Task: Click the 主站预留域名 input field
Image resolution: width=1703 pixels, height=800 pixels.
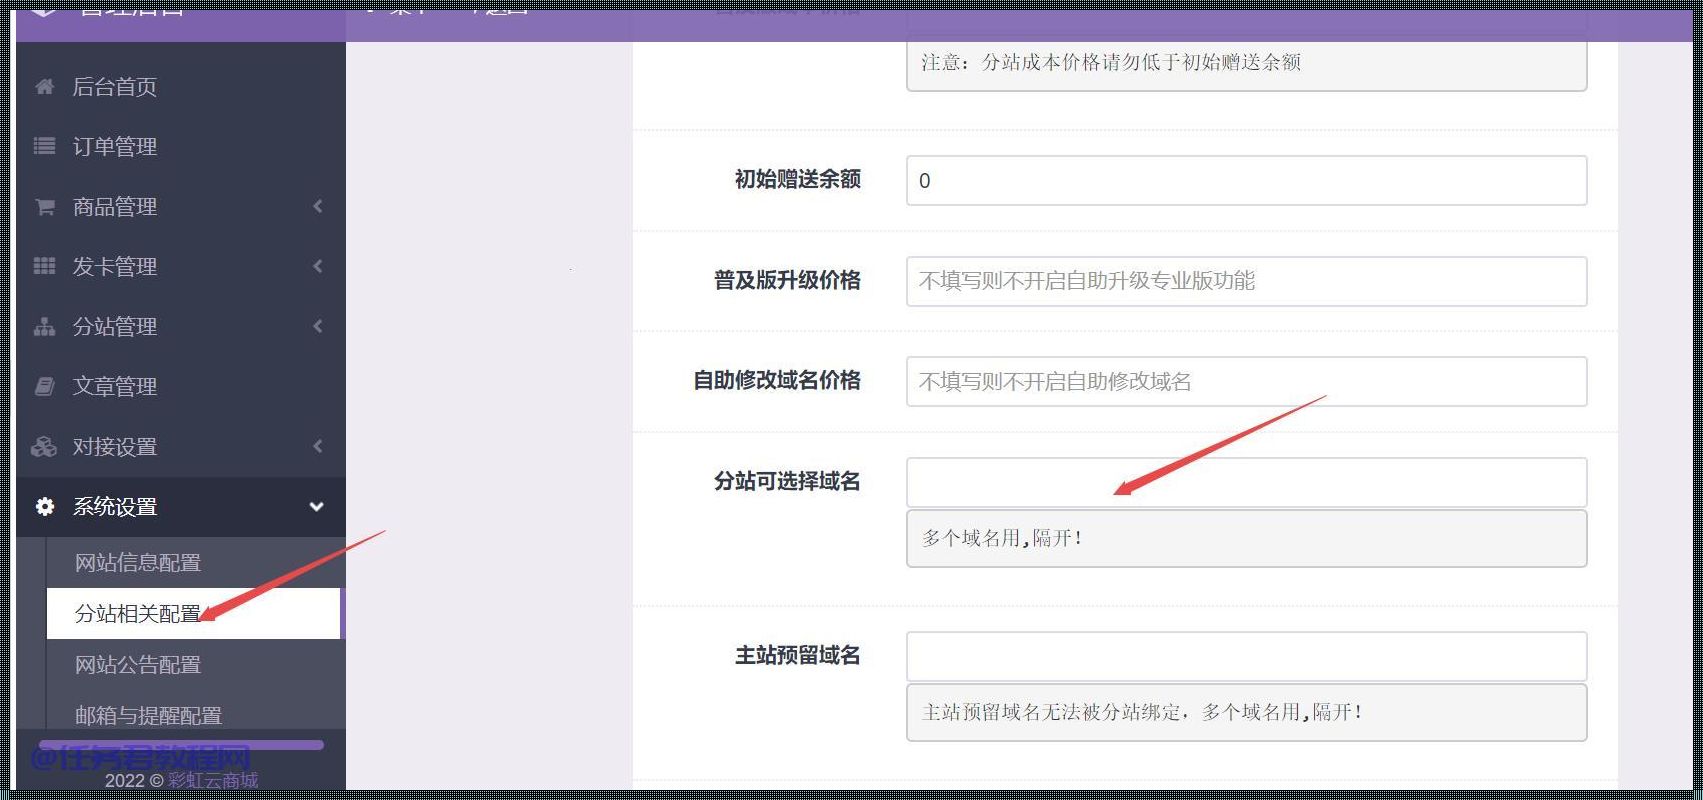Action: coord(1246,656)
